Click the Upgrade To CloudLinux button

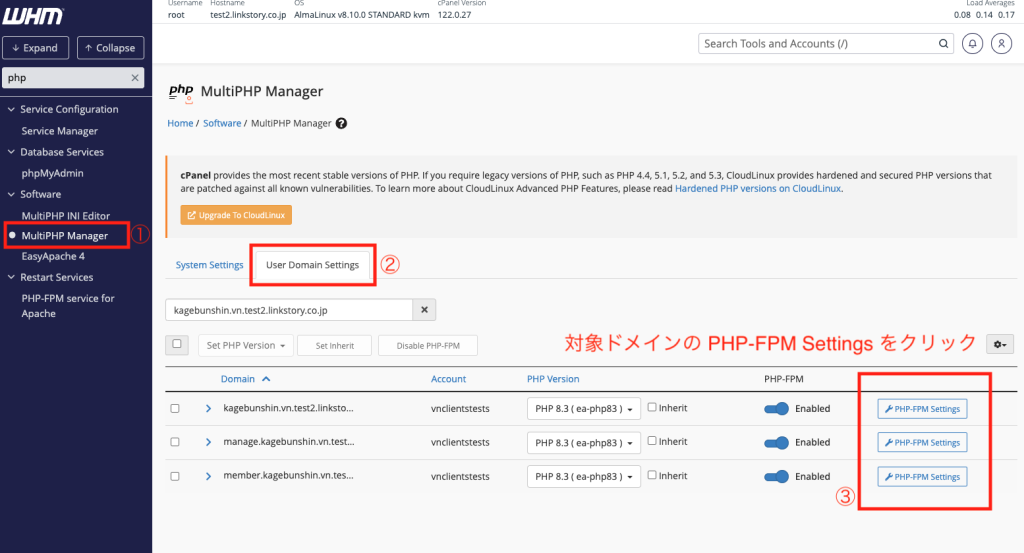pyautogui.click(x=236, y=216)
